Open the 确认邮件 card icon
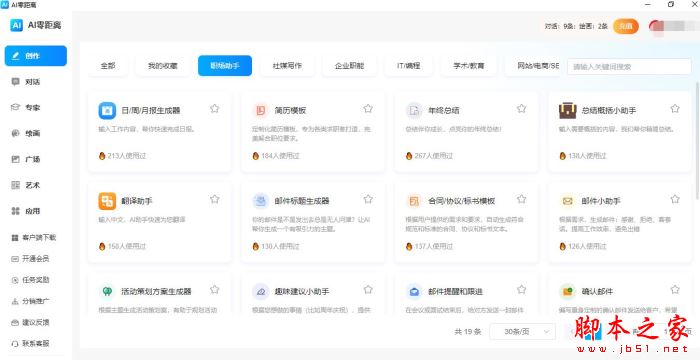Screen dimensions: 700x360 568,291
